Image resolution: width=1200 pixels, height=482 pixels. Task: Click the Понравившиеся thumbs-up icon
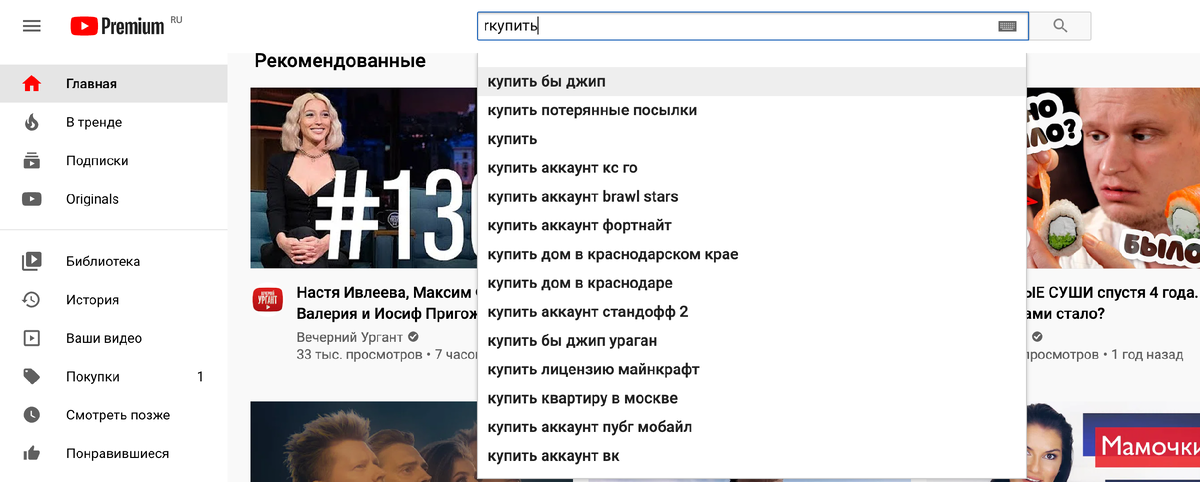pos(32,453)
